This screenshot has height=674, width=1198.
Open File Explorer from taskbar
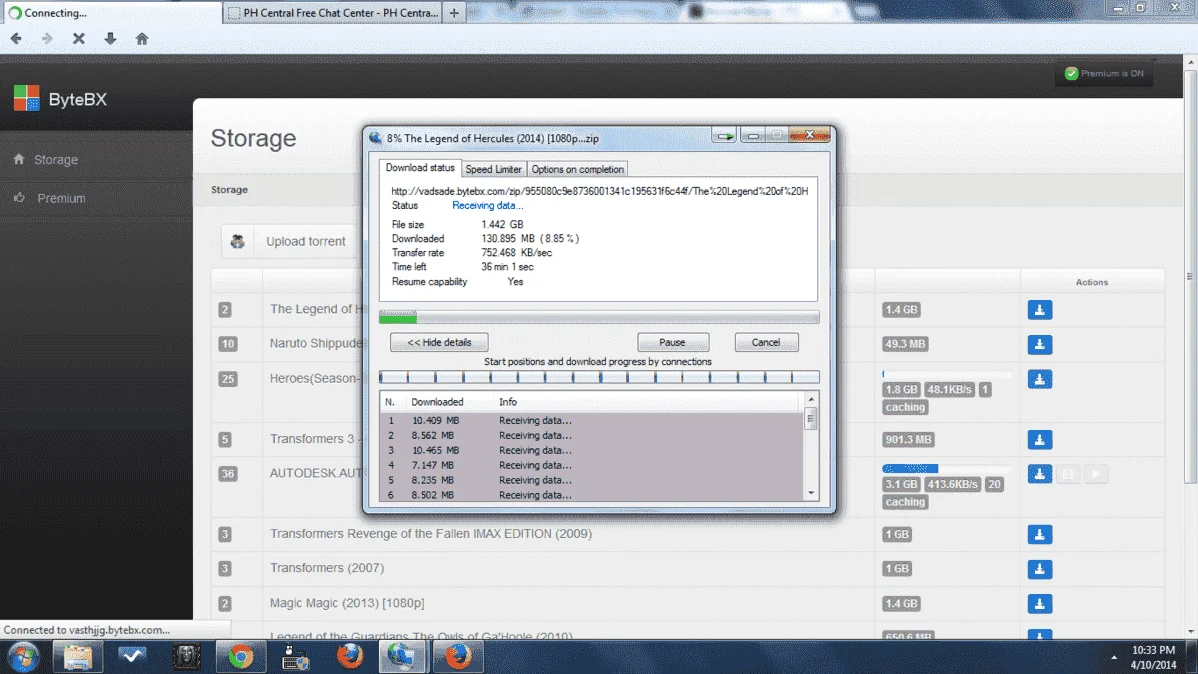click(x=78, y=656)
